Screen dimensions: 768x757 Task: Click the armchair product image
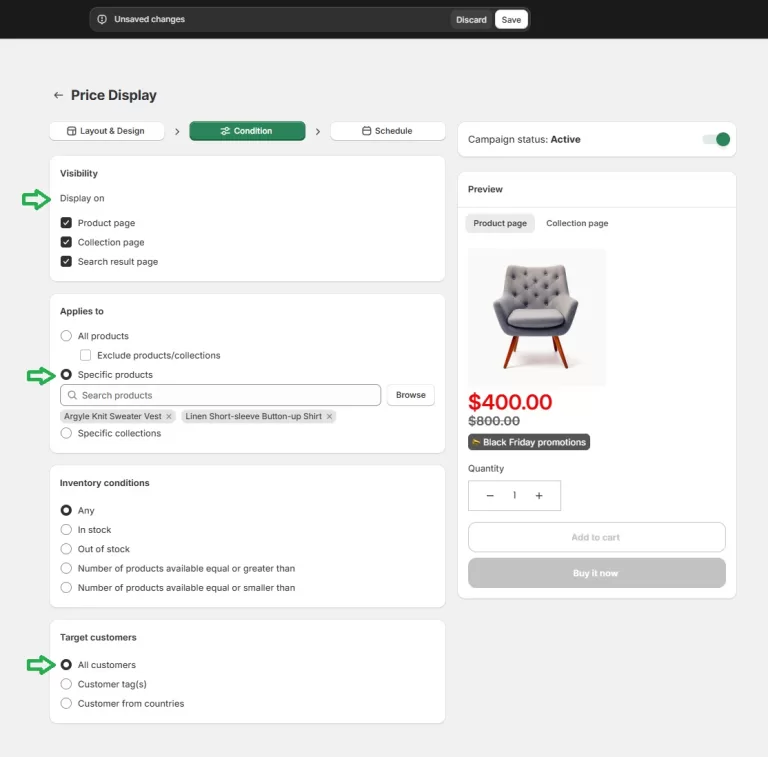point(537,317)
